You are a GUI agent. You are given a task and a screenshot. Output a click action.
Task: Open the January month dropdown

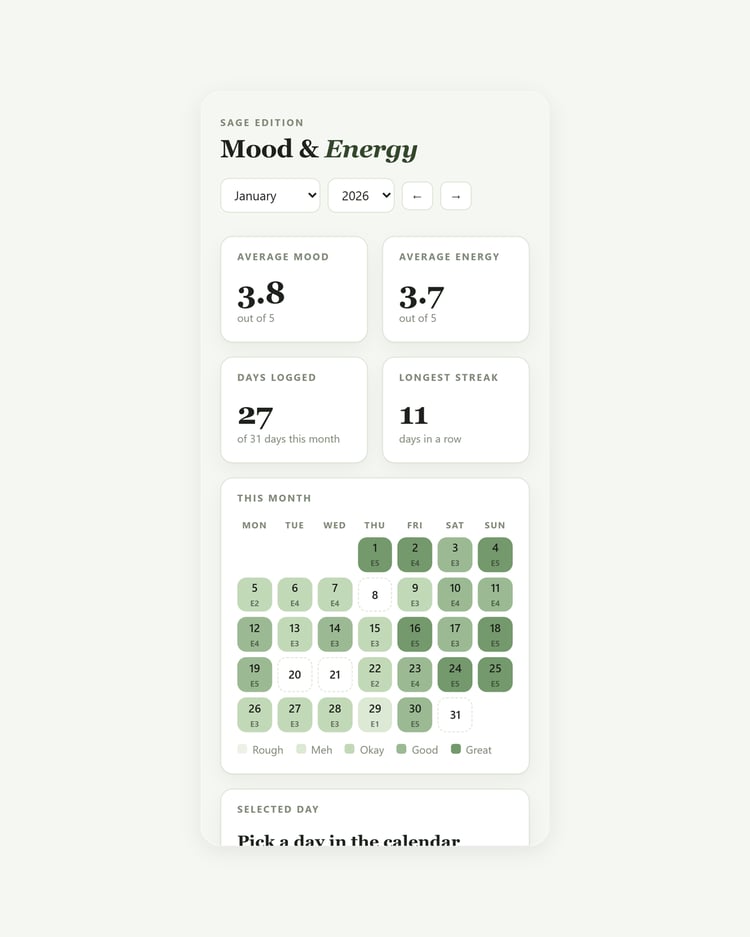click(270, 195)
